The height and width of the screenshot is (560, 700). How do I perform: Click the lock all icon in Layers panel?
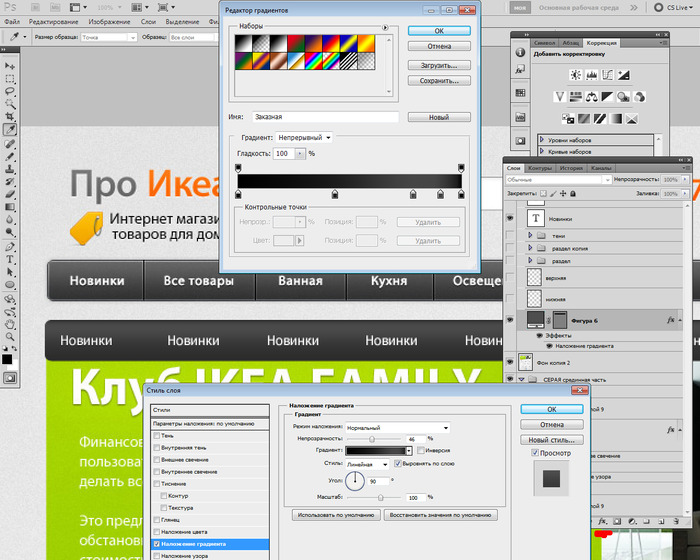tap(573, 193)
